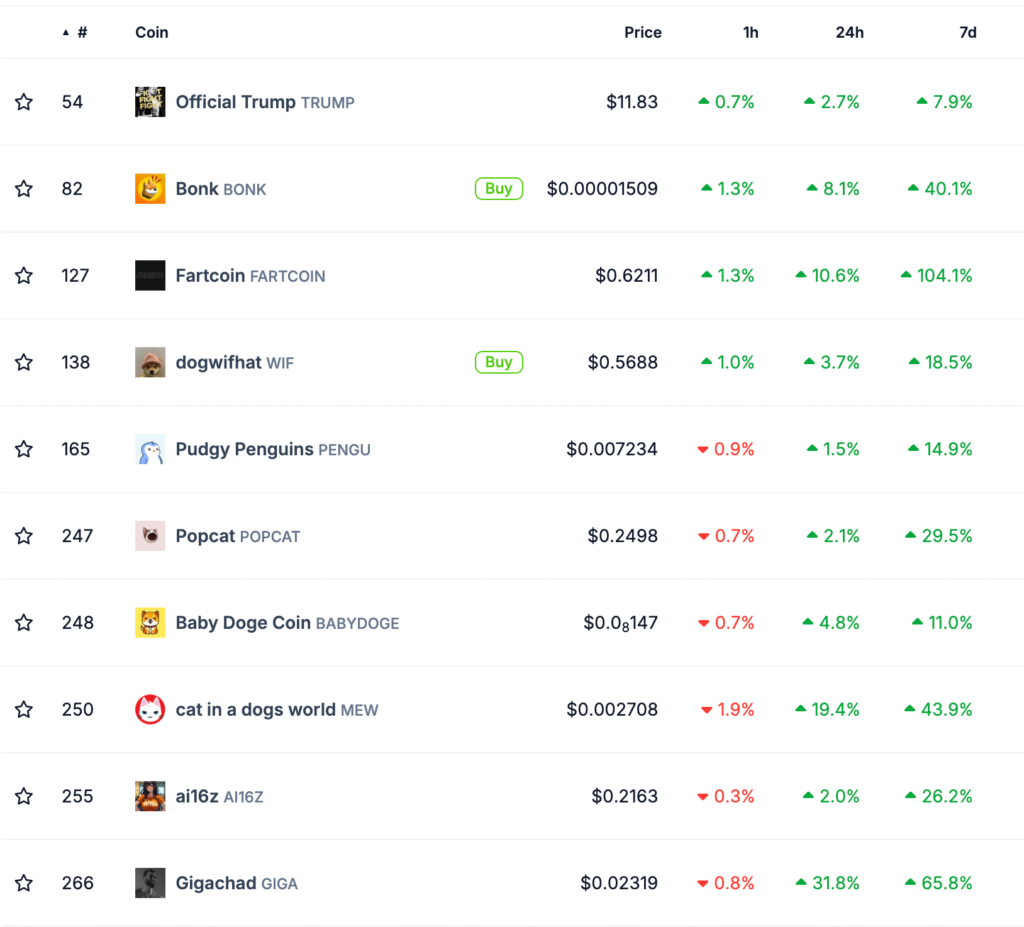Viewport: 1024px width, 927px height.
Task: Click the Pudgy Penguins logo
Action: click(x=150, y=449)
